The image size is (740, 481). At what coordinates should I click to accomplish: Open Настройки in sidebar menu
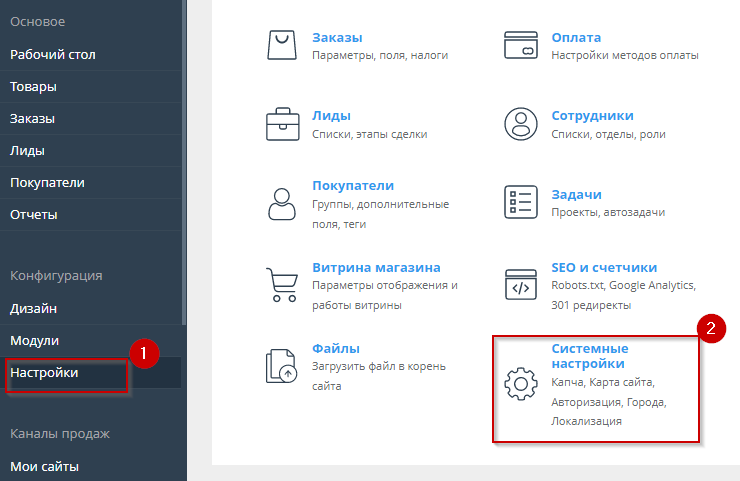click(44, 372)
